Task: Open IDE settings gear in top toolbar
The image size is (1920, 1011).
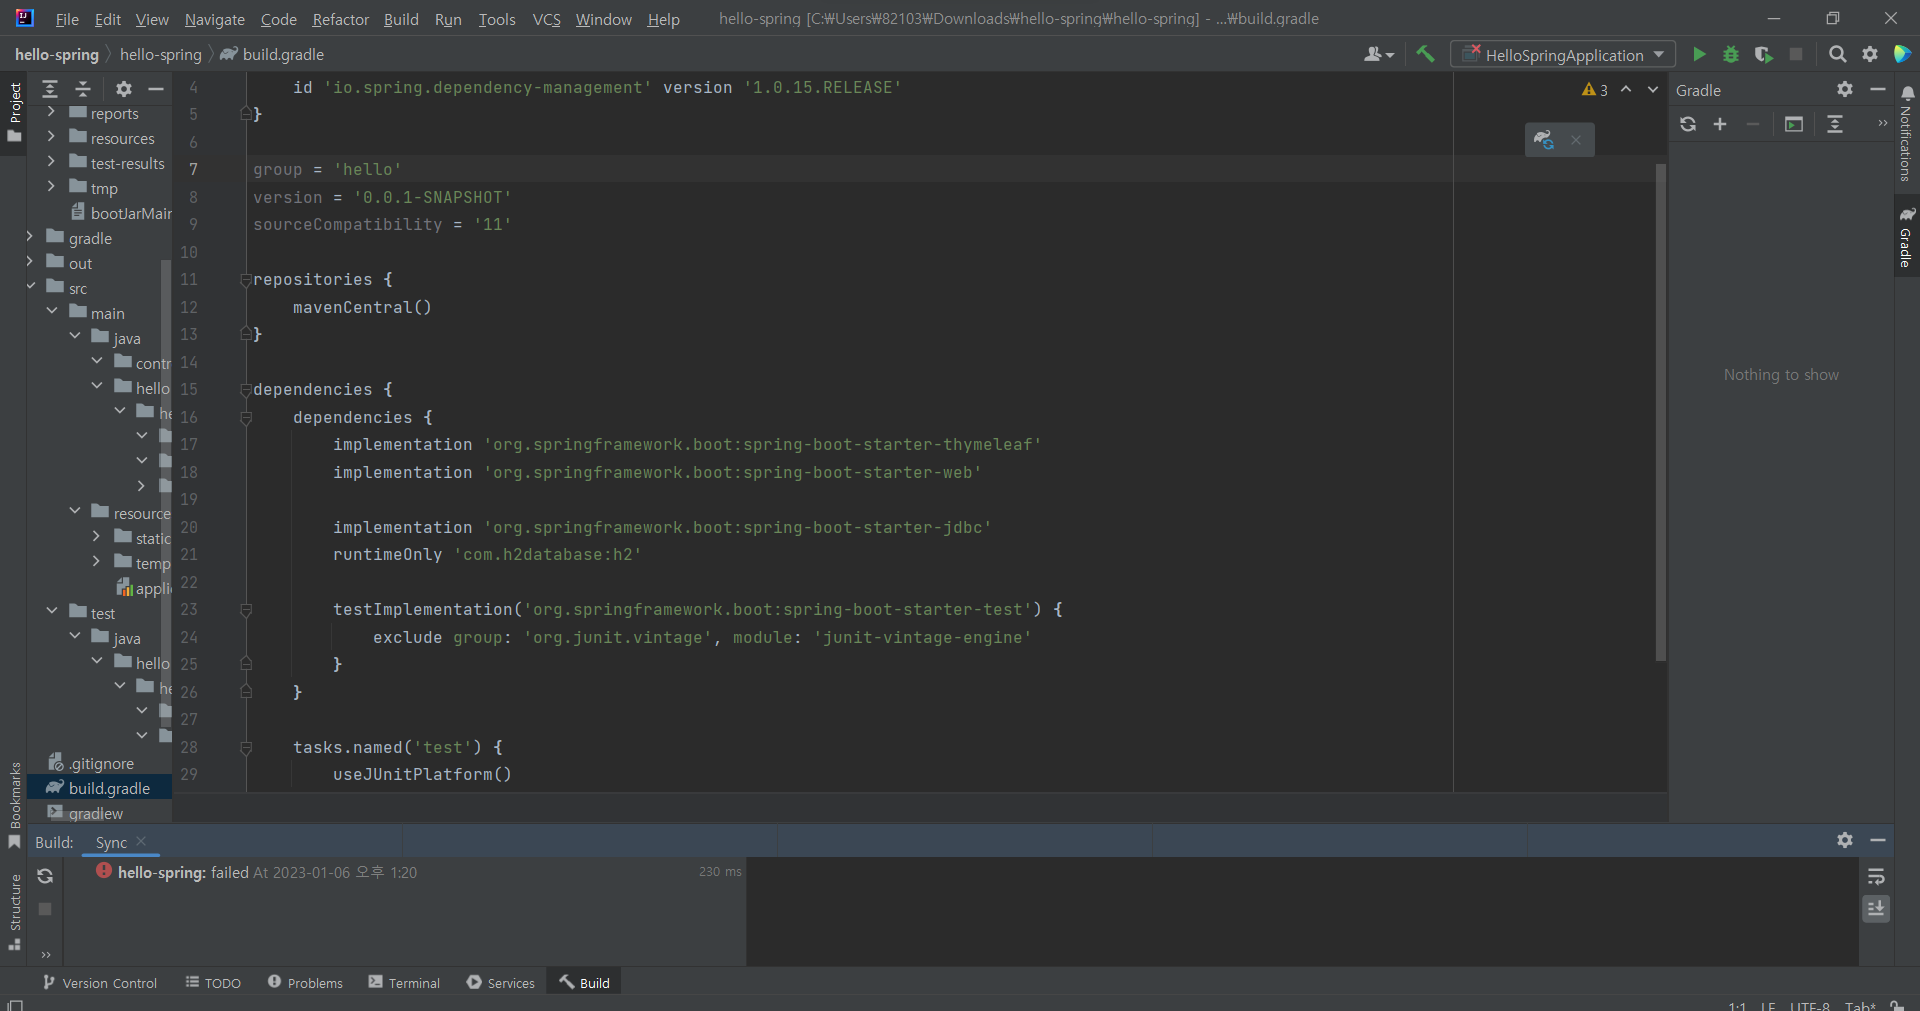Action: 1870,54
